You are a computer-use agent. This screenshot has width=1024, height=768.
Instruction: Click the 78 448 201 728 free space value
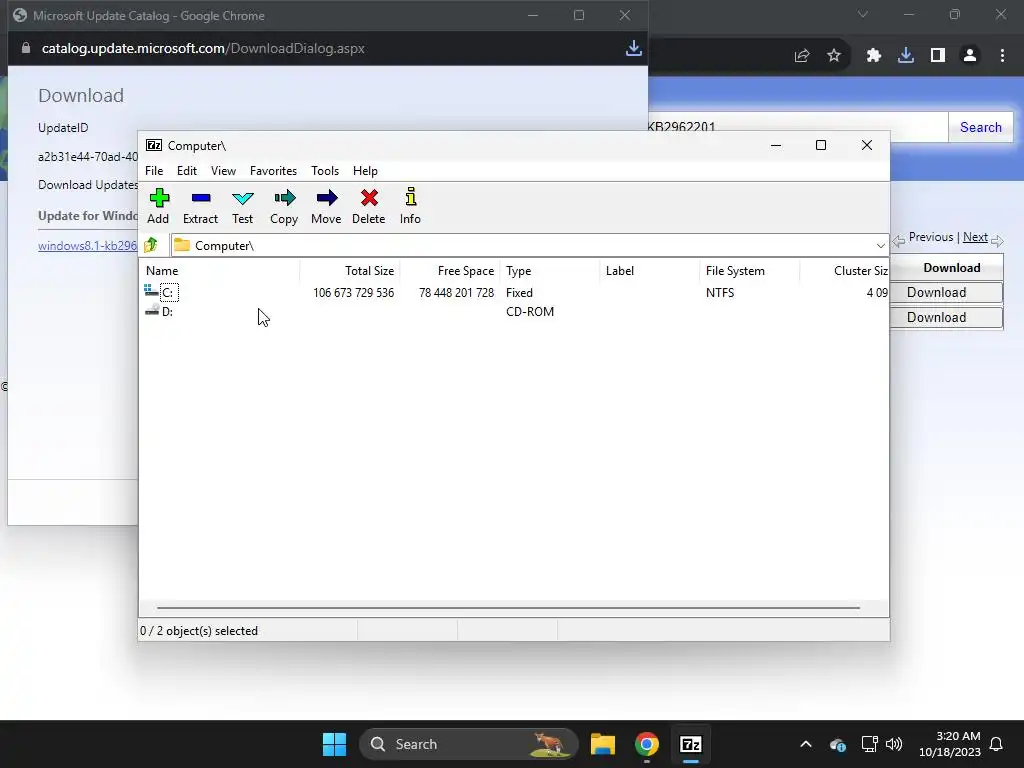click(x=456, y=293)
